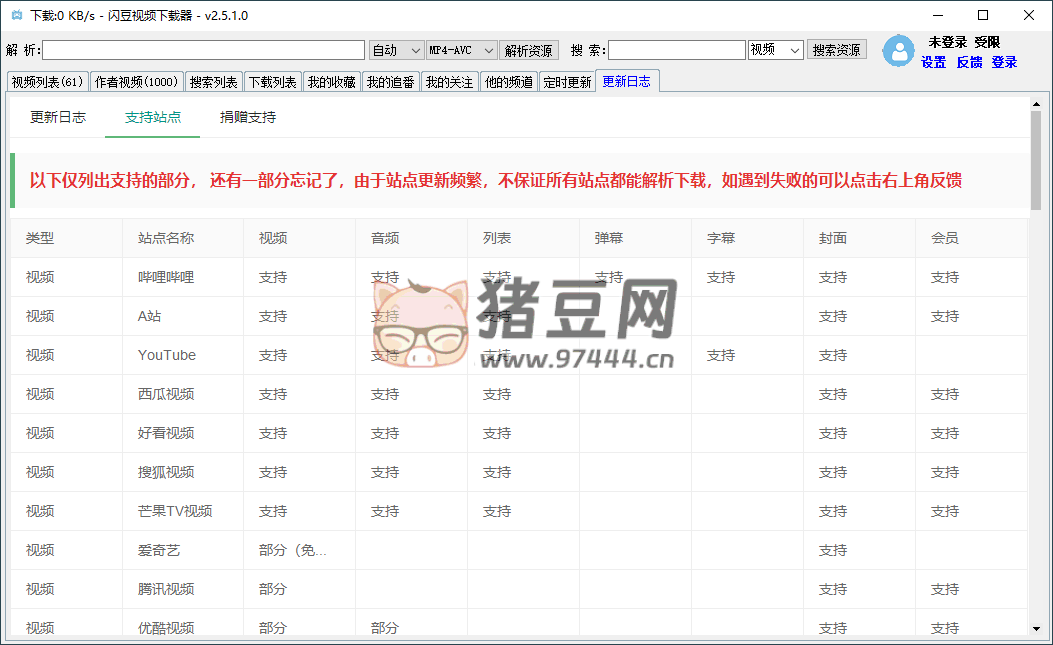Viewport: 1053px width, 645px height.
Task: Click the 视频 column header
Action: pos(300,238)
